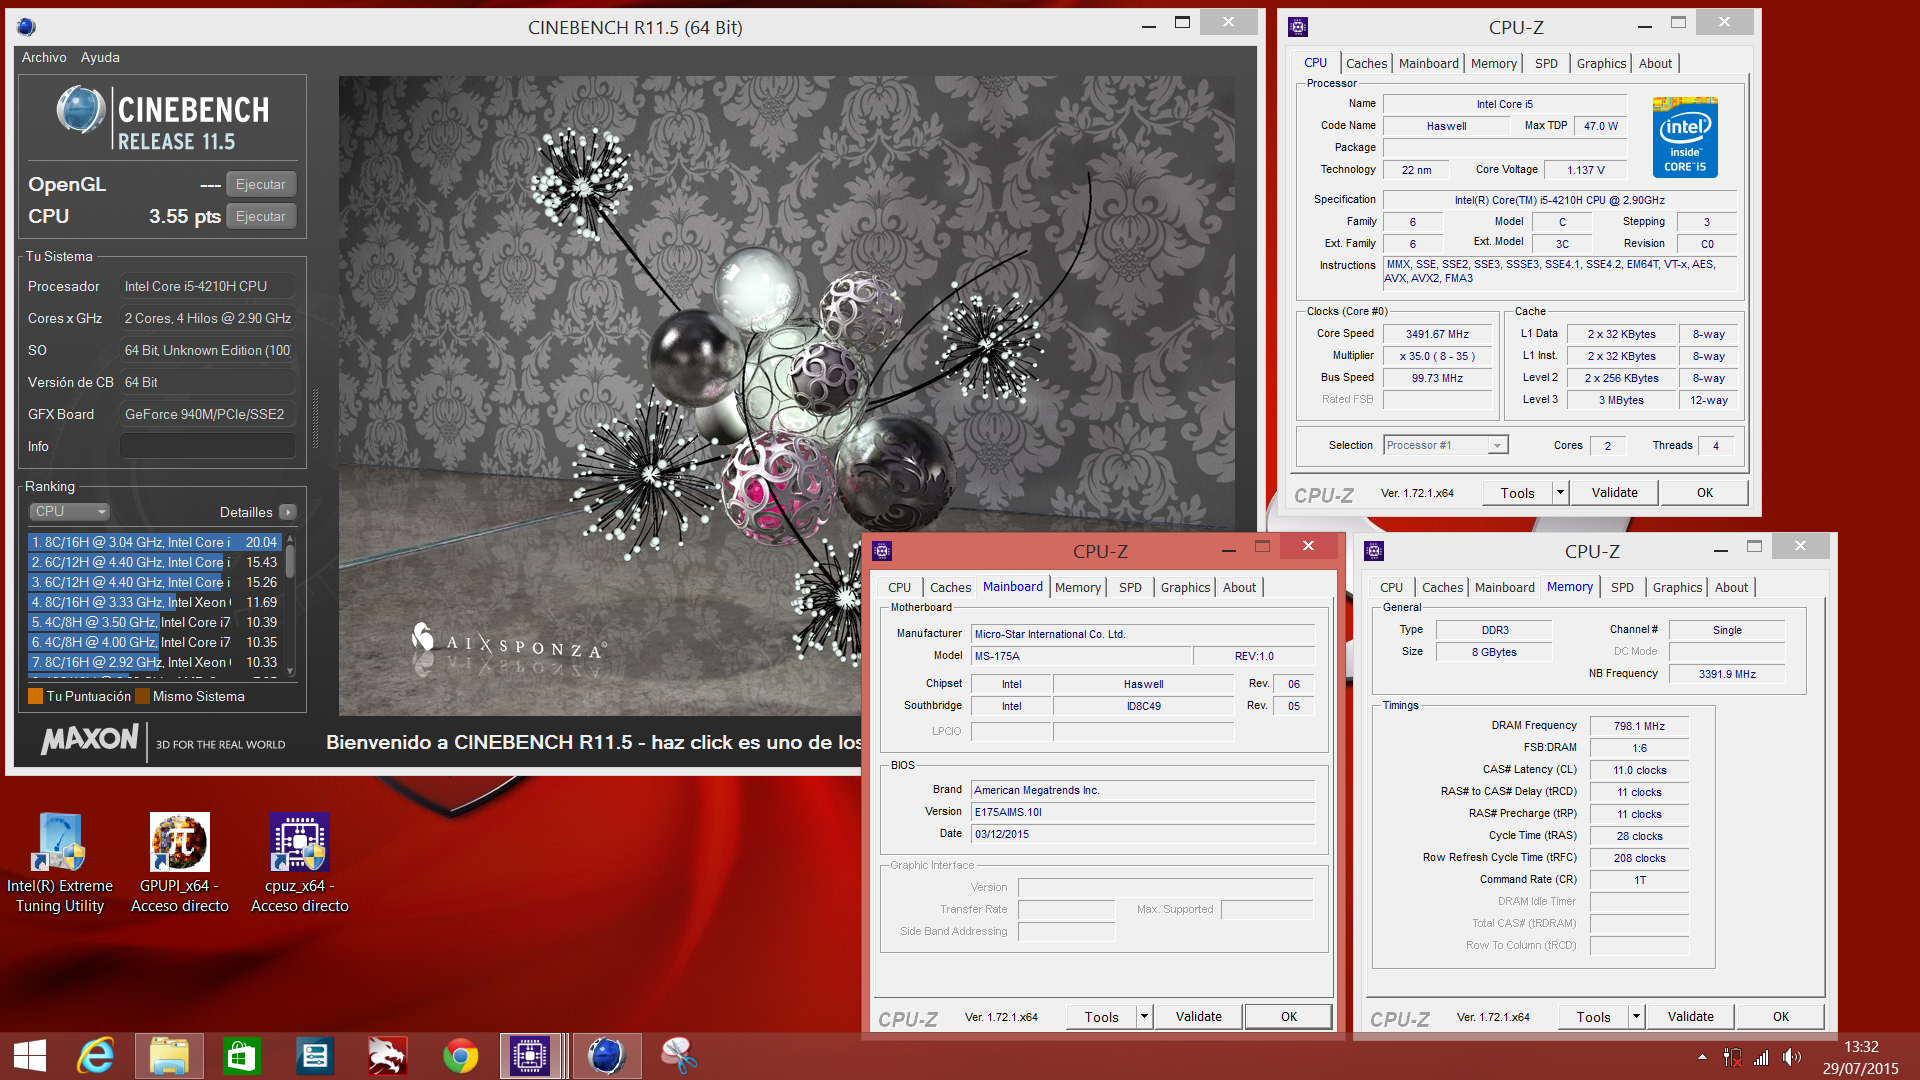
Task: Select ranking row 5 4C/8H 3.50 GHz
Action: click(x=155, y=622)
